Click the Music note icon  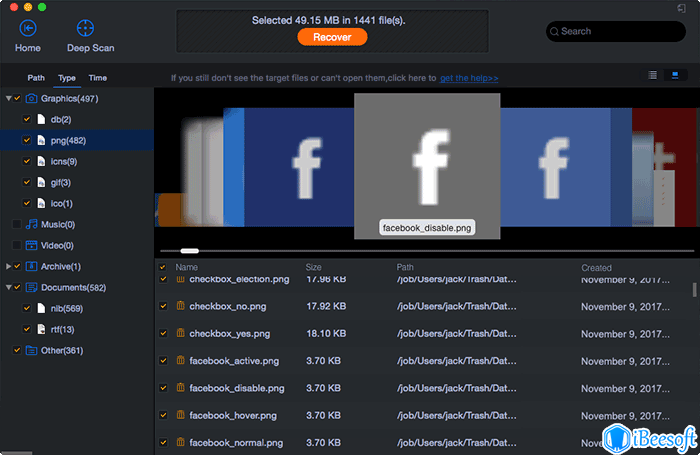pyautogui.click(x=31, y=224)
